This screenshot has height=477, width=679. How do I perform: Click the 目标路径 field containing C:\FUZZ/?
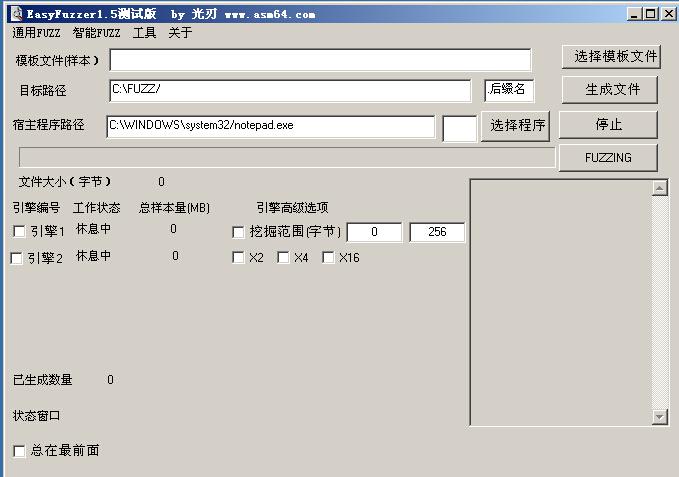[x=290, y=90]
